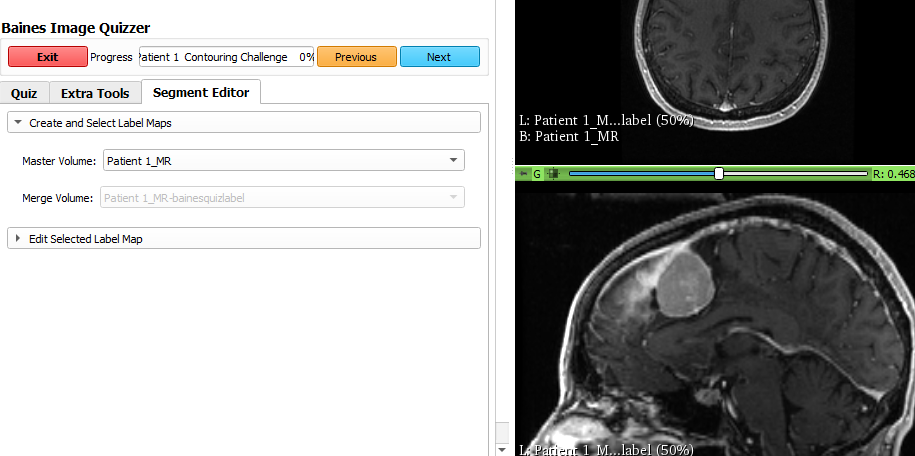915x456 pixels.
Task: Switch to the Quiz tab
Action: pos(24,93)
